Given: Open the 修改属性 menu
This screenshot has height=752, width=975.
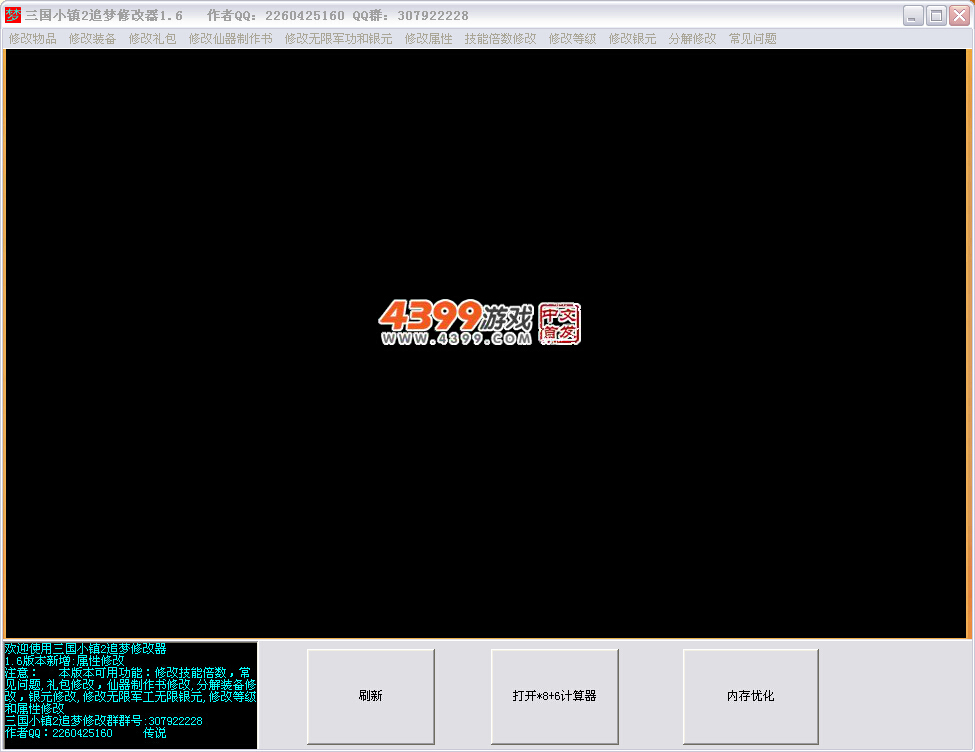Looking at the screenshot, I should [x=428, y=39].
